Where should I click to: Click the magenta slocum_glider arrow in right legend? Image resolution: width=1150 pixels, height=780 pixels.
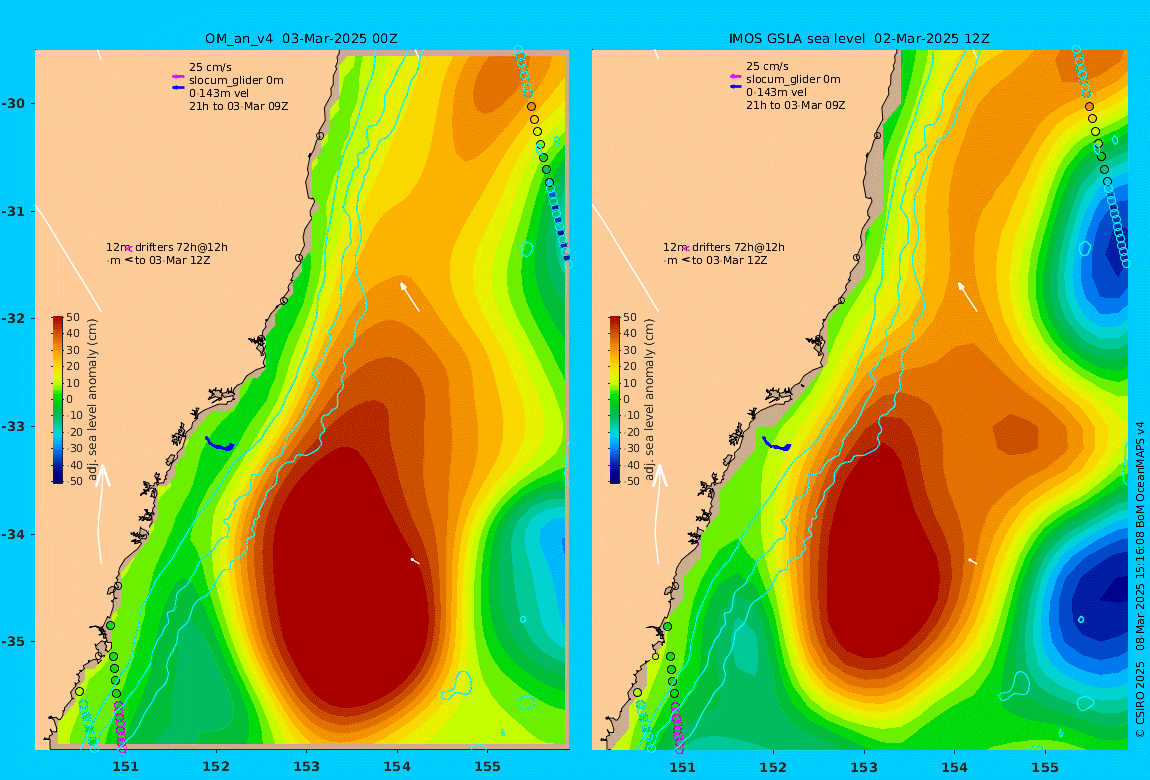point(735,76)
